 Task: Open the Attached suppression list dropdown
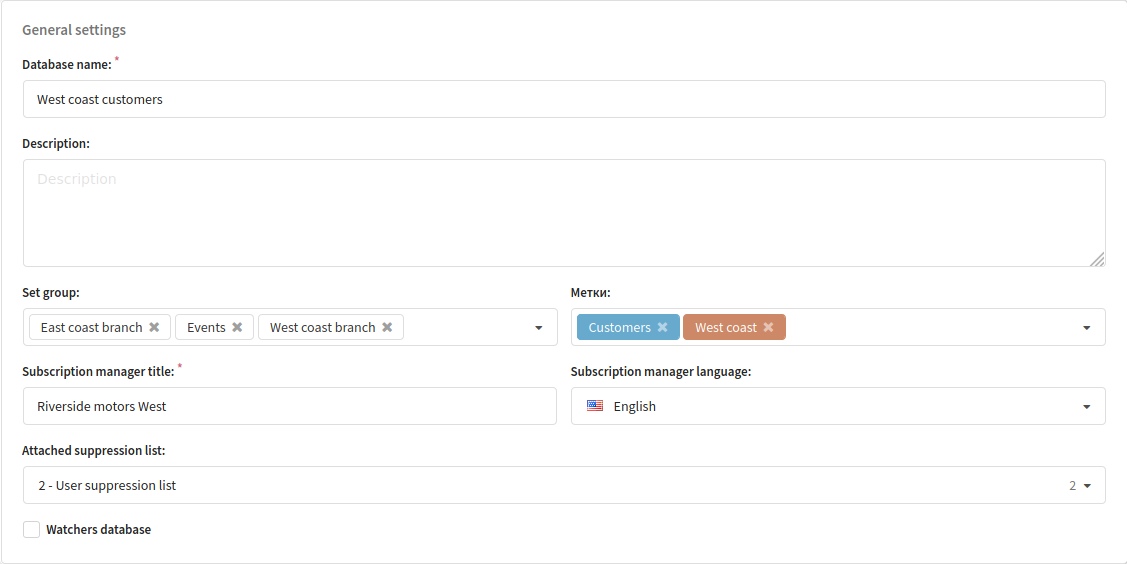point(564,485)
